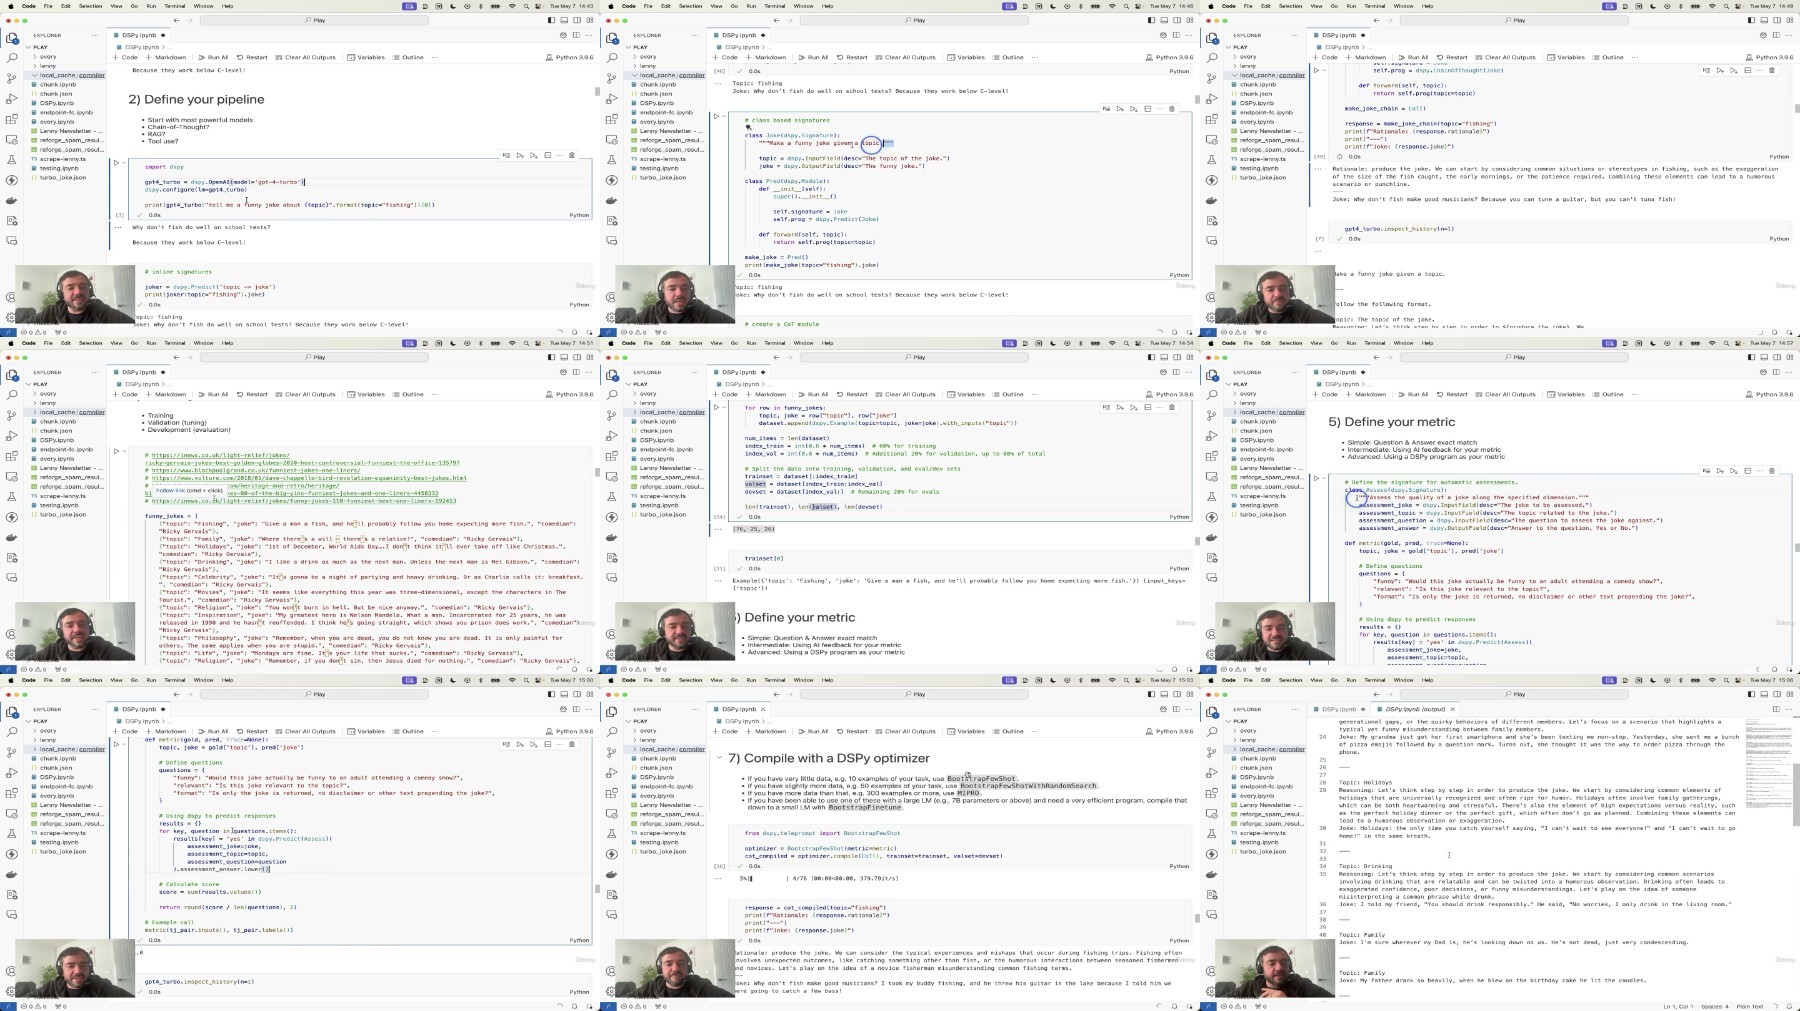Viewport: 1800px width, 1011px height.
Task: Open the lightning bolt view in the 14:46 window
Action: pyautogui.click(x=612, y=180)
